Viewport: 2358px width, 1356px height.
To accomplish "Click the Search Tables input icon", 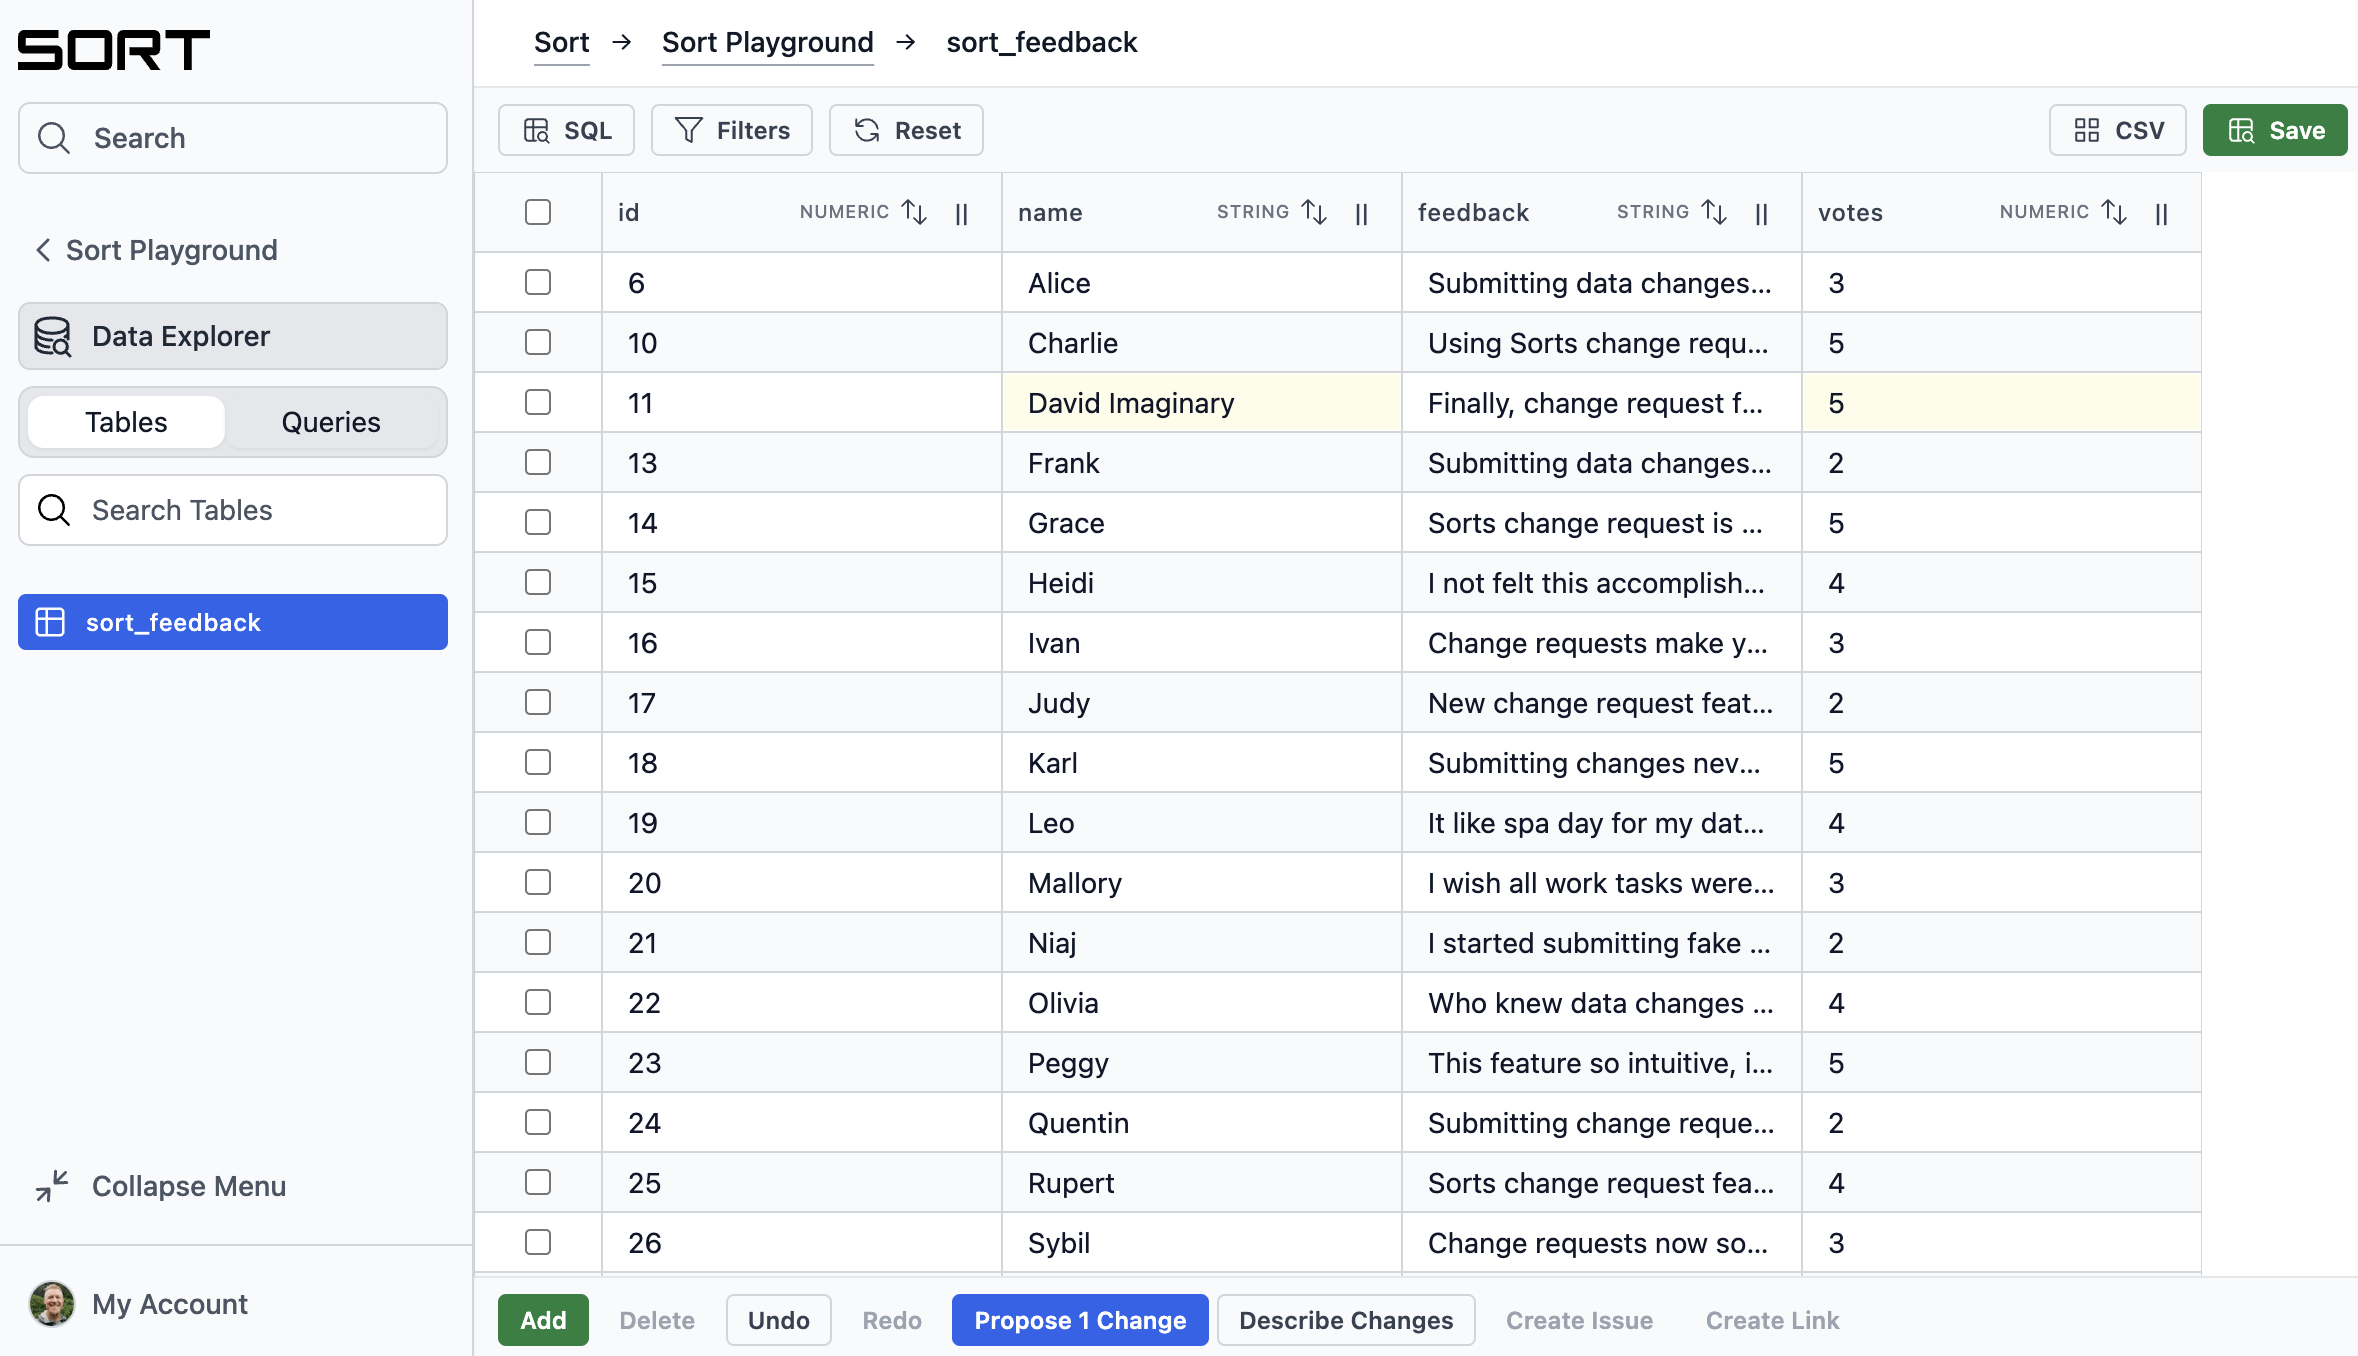I will coord(53,510).
